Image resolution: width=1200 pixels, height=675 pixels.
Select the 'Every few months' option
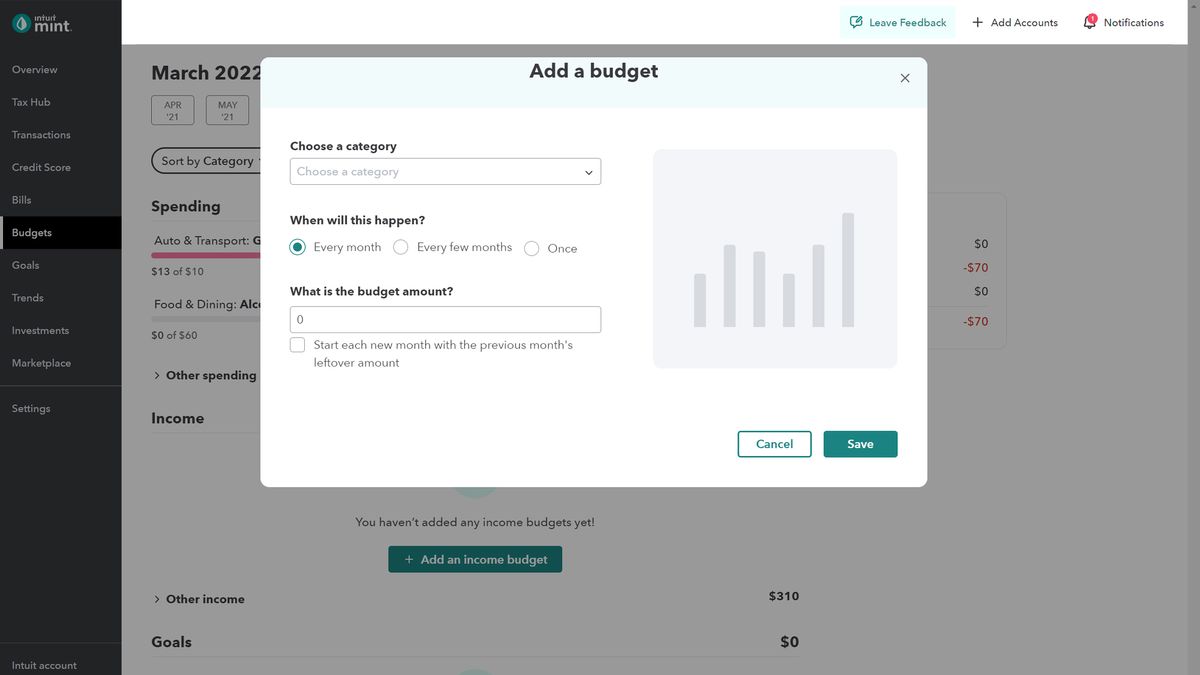pyautogui.click(x=401, y=246)
